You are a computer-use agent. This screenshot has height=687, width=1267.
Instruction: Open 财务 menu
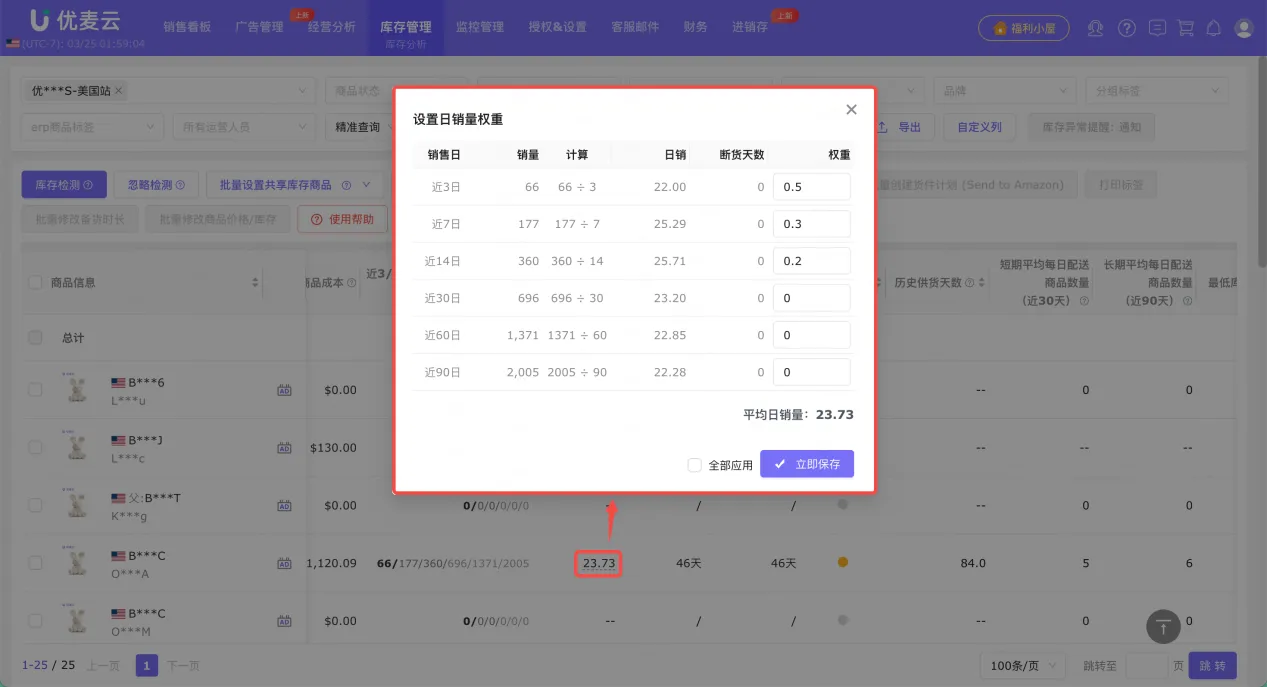tap(696, 27)
